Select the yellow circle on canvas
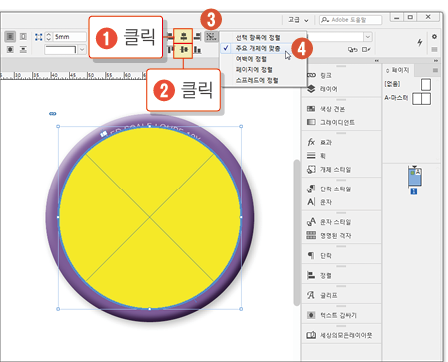Screen dimensions: 448x362 pyautogui.click(x=150, y=218)
